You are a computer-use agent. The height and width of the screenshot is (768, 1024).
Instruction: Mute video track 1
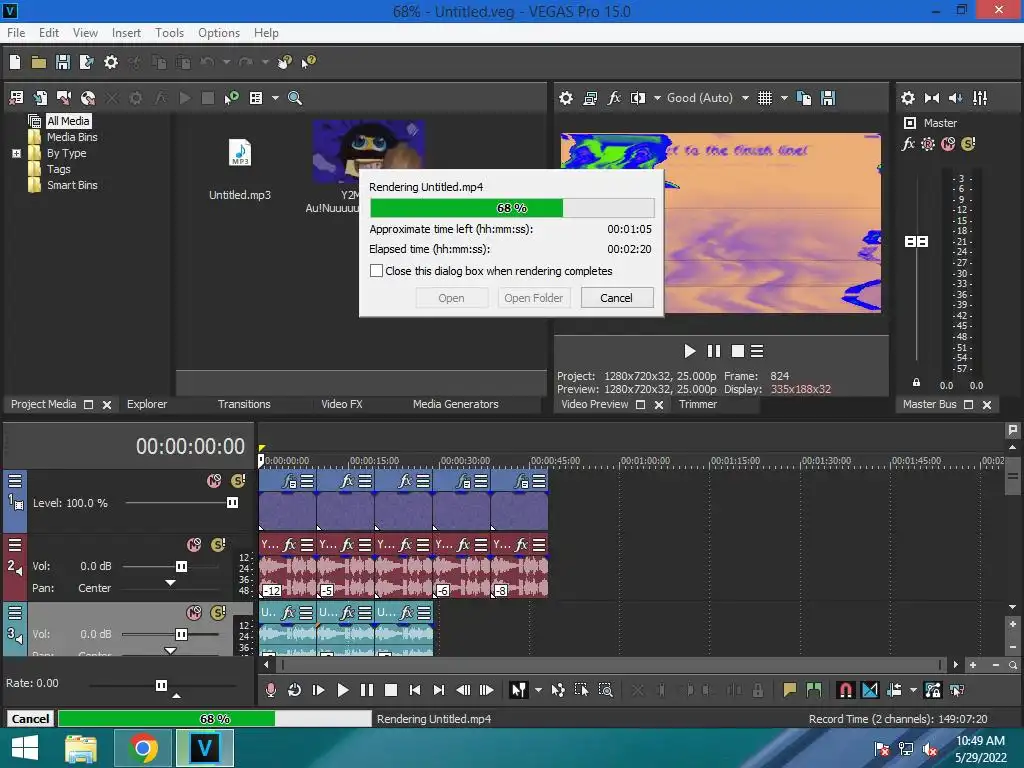214,481
